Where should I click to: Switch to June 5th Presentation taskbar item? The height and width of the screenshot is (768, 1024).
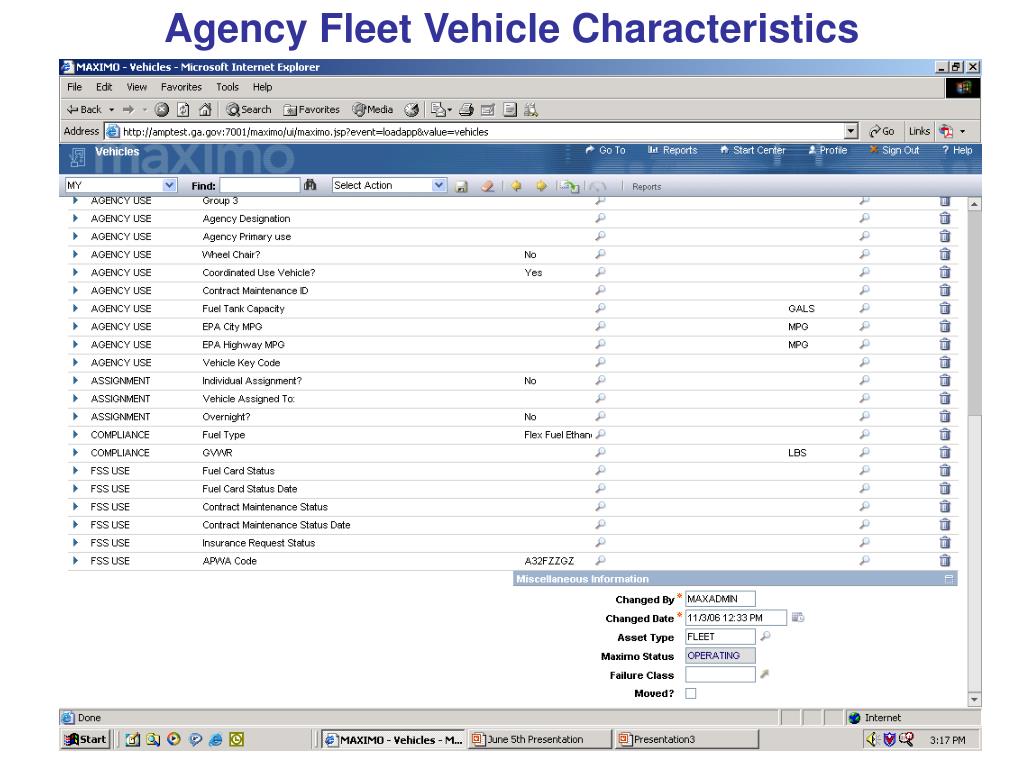click(539, 739)
